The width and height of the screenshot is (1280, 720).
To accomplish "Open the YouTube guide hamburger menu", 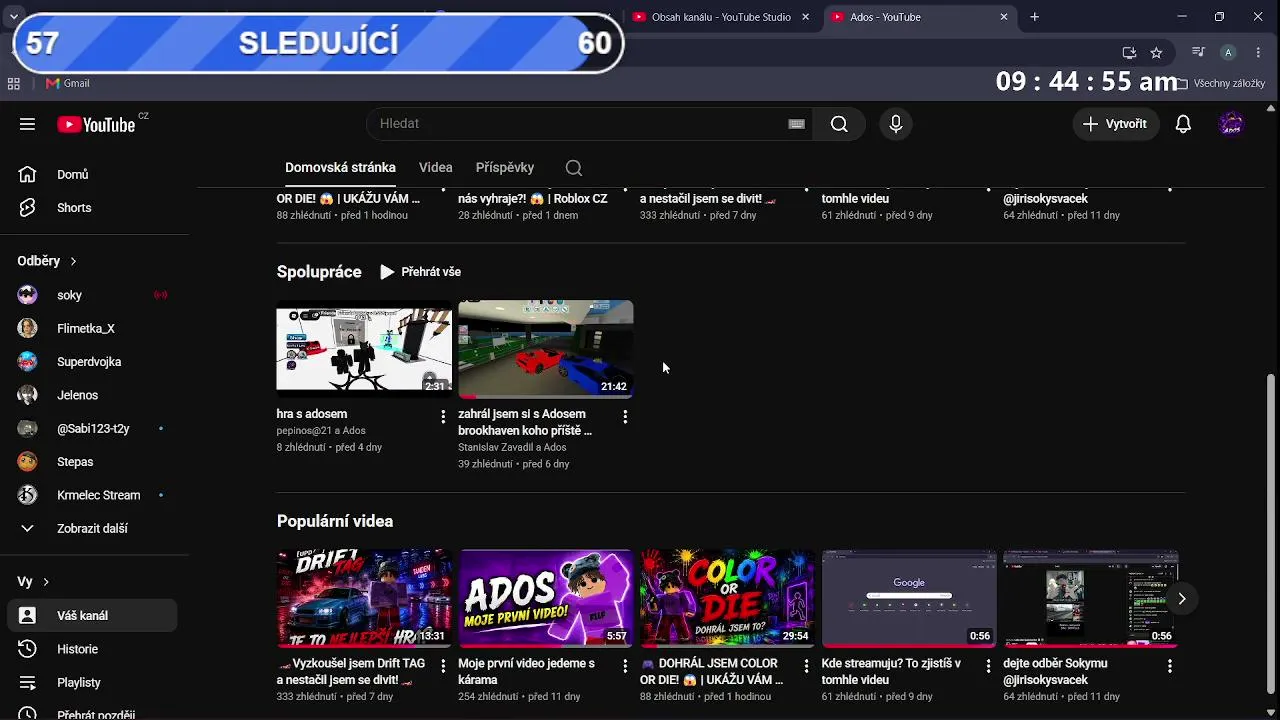I will 27,124.
